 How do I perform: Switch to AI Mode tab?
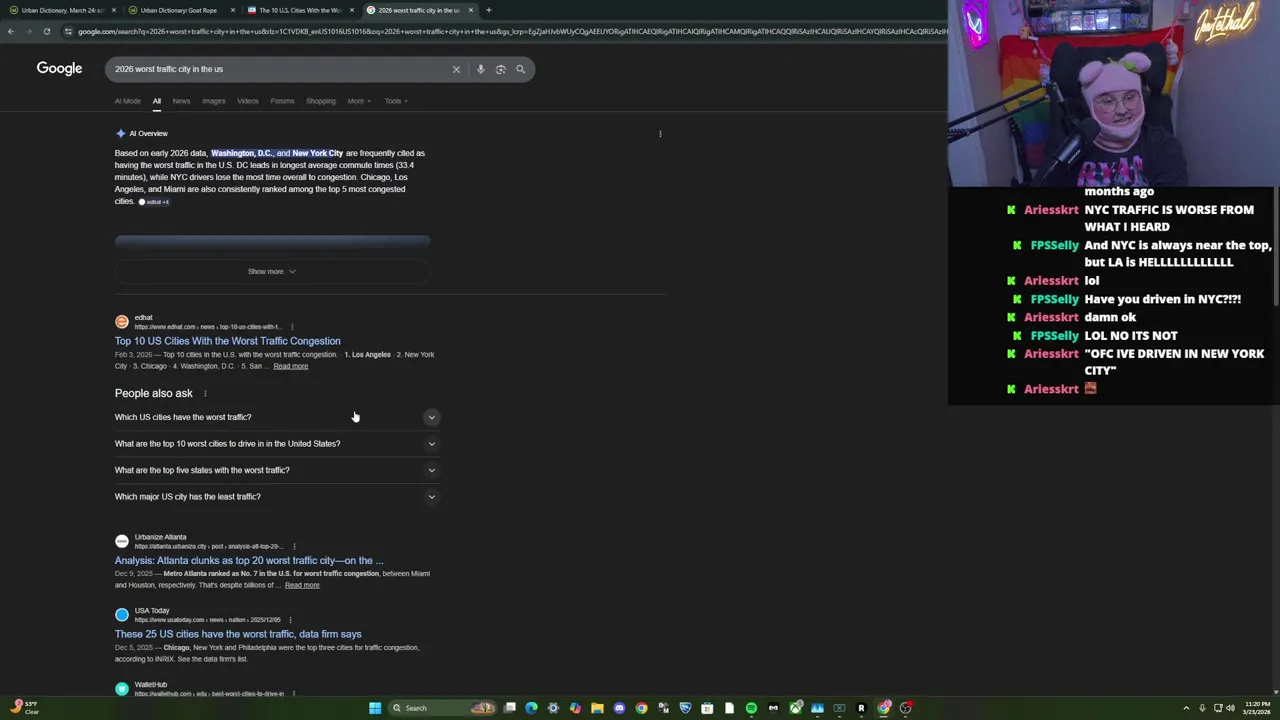coord(128,101)
